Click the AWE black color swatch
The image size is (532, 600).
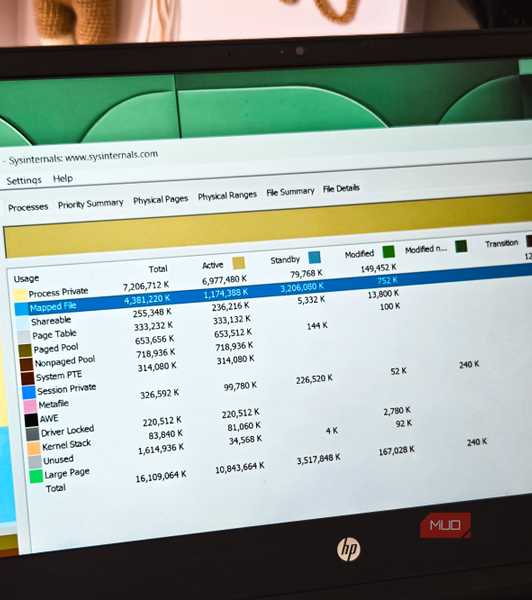click(x=31, y=419)
